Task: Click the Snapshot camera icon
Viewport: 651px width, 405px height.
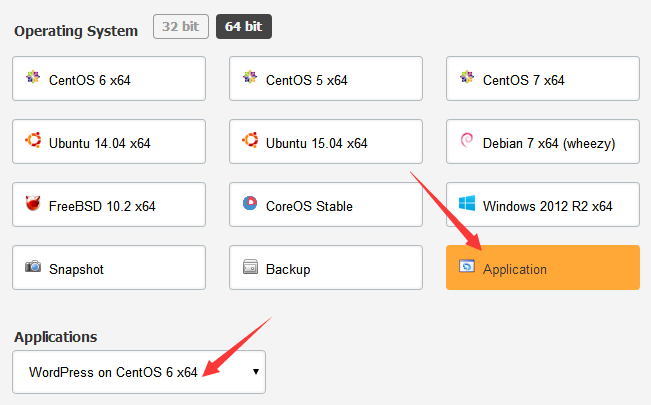Action: click(33, 268)
